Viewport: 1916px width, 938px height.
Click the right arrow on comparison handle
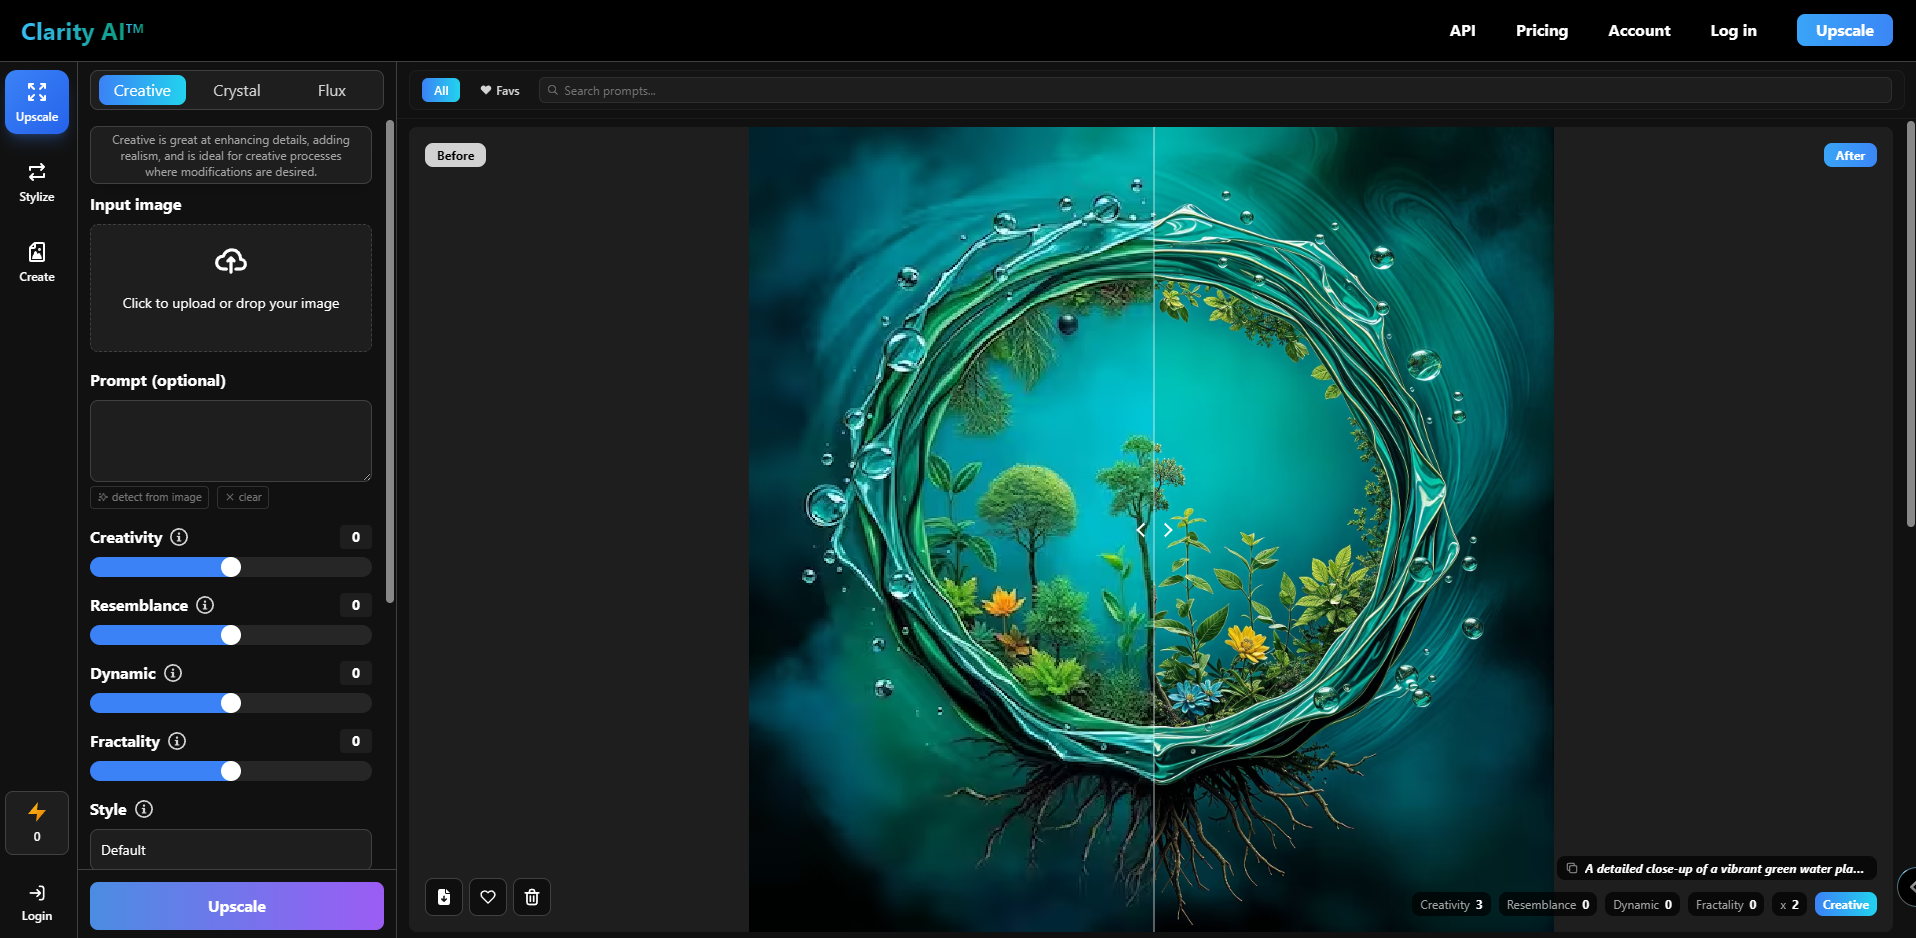click(x=1167, y=530)
